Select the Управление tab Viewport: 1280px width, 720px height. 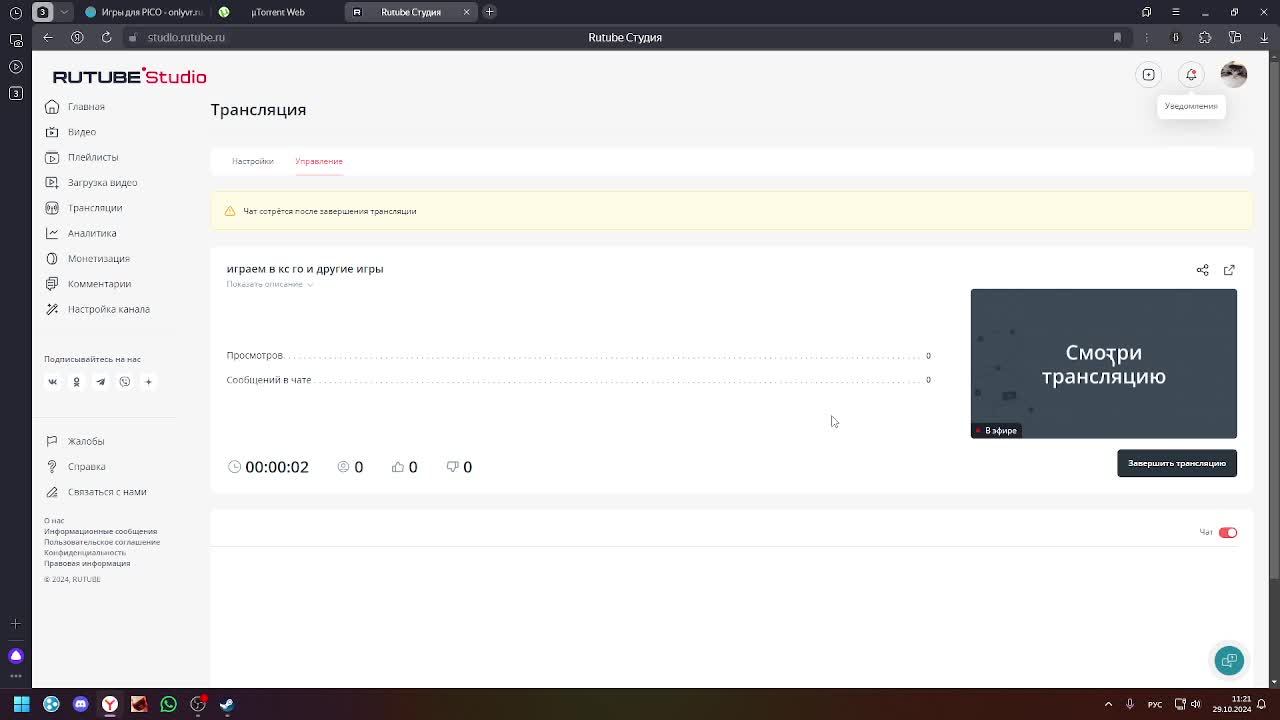click(x=319, y=161)
